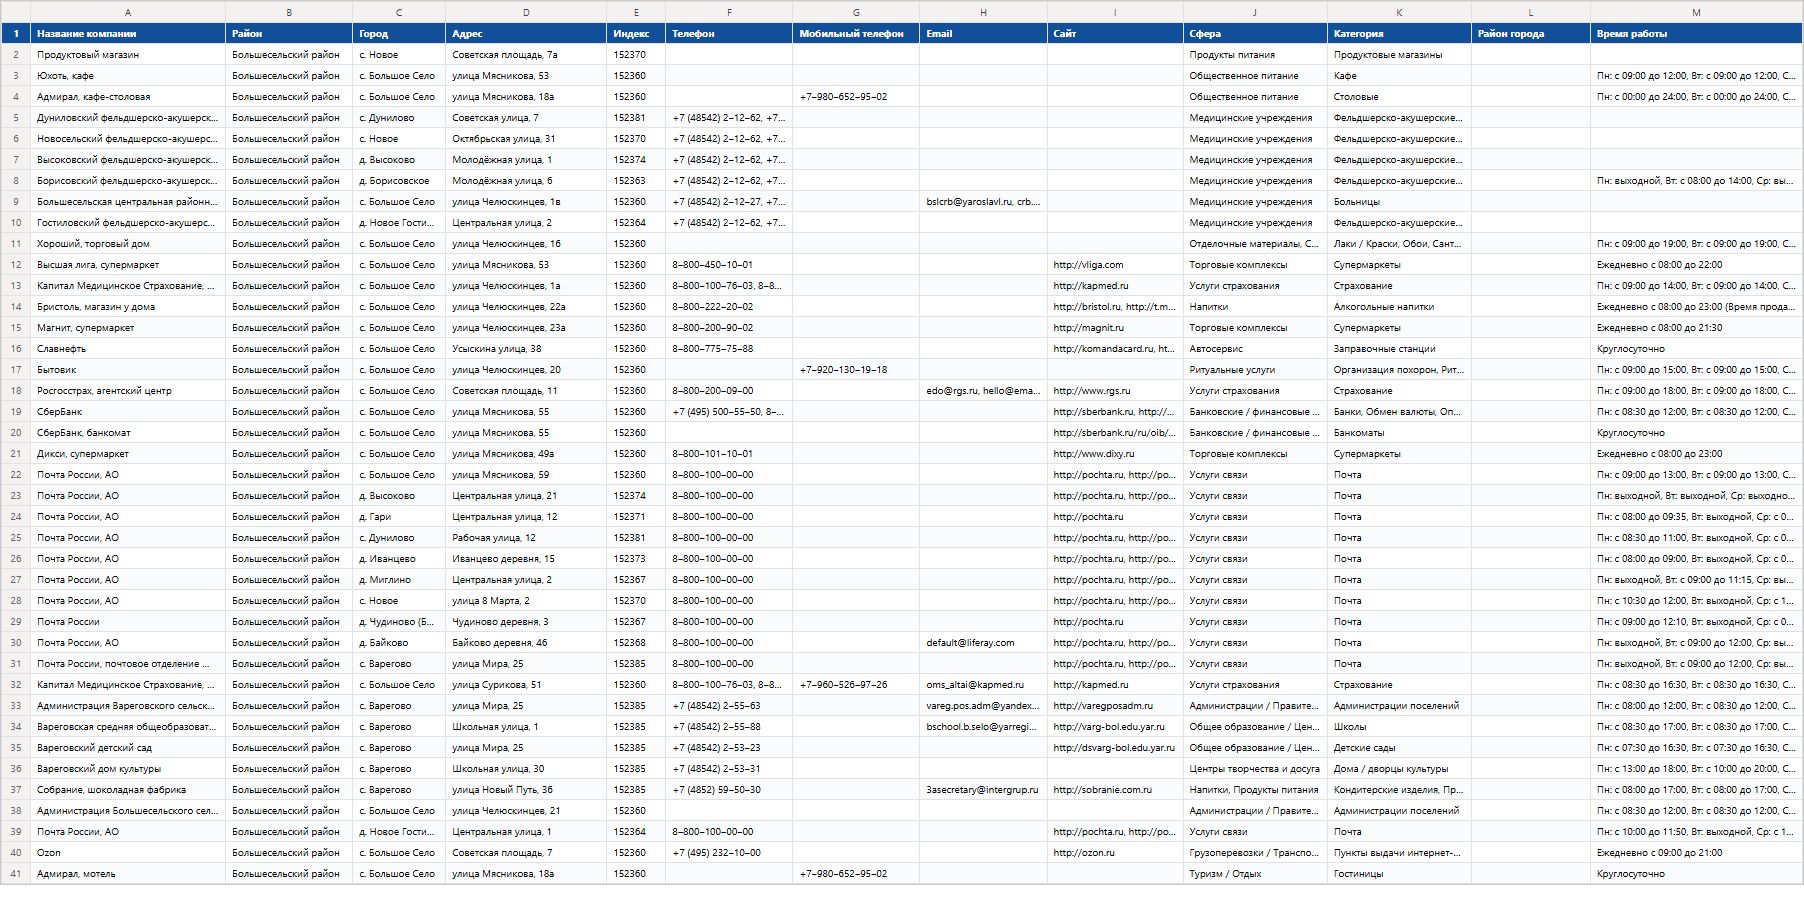The image size is (1804, 902).
Task: Select the 'Росгосстрах, агентский центр' cell
Action: point(128,391)
